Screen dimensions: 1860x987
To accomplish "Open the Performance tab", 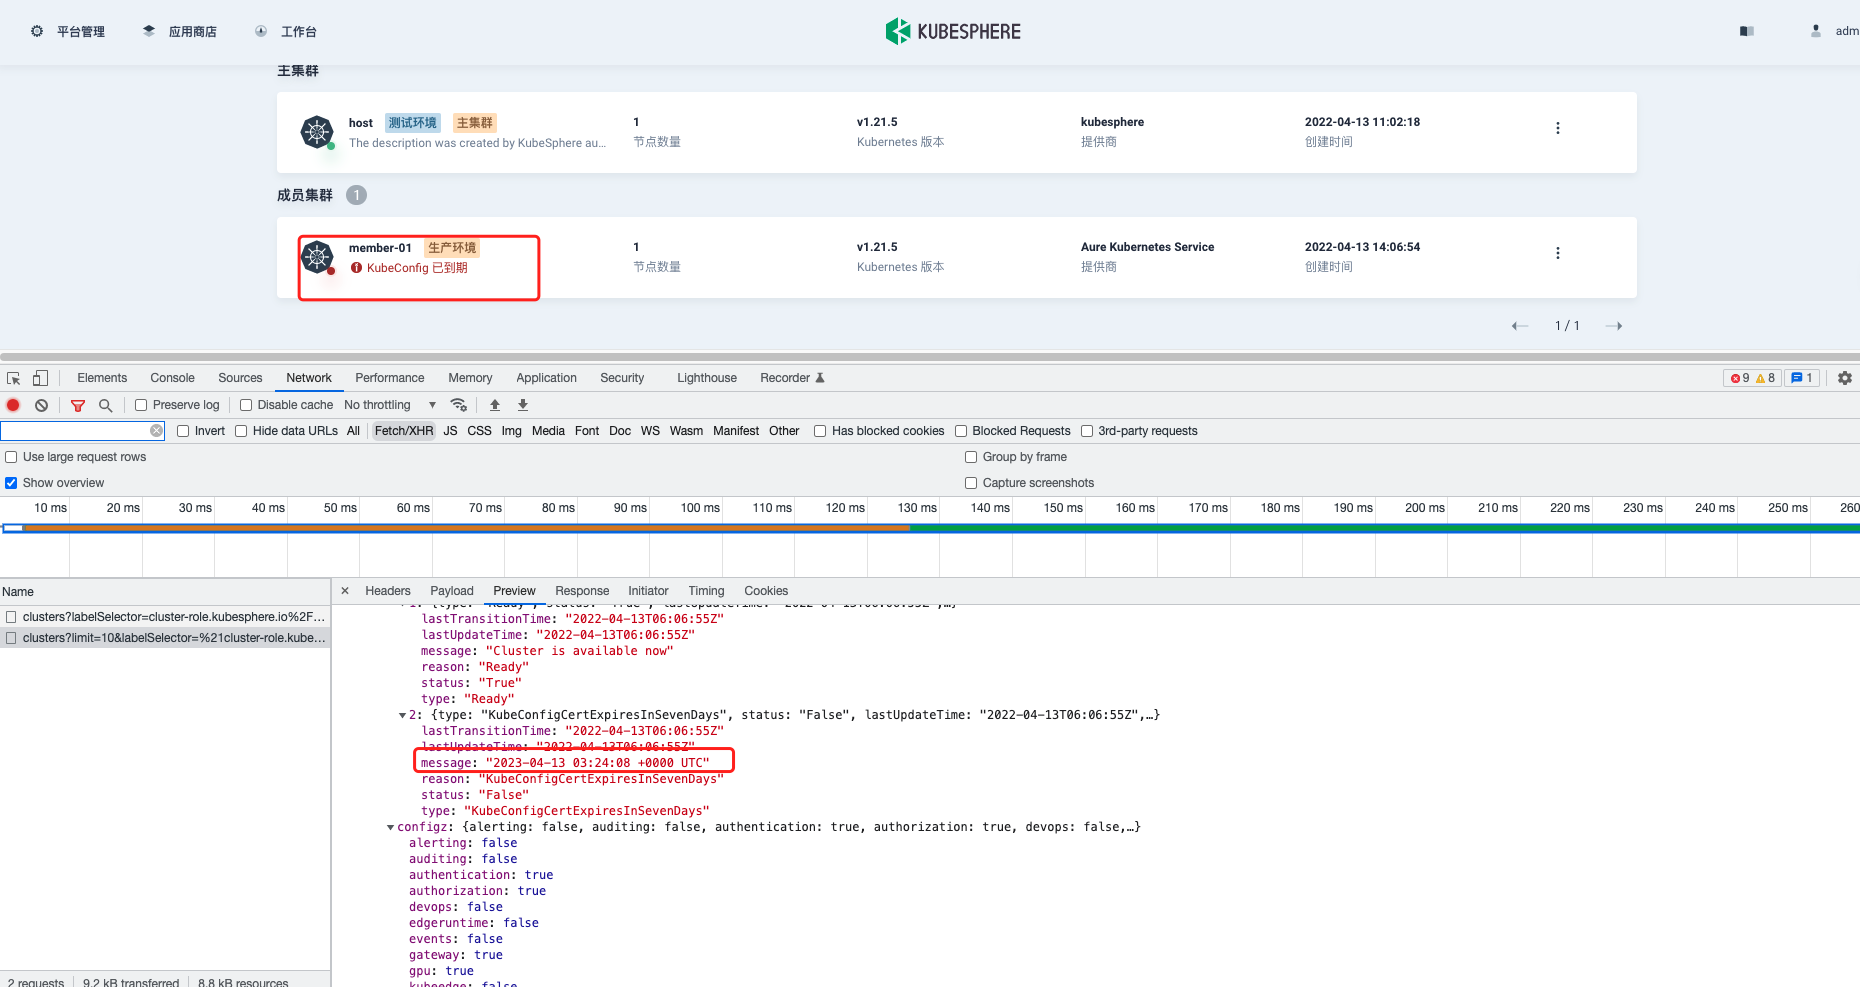I will click(390, 378).
